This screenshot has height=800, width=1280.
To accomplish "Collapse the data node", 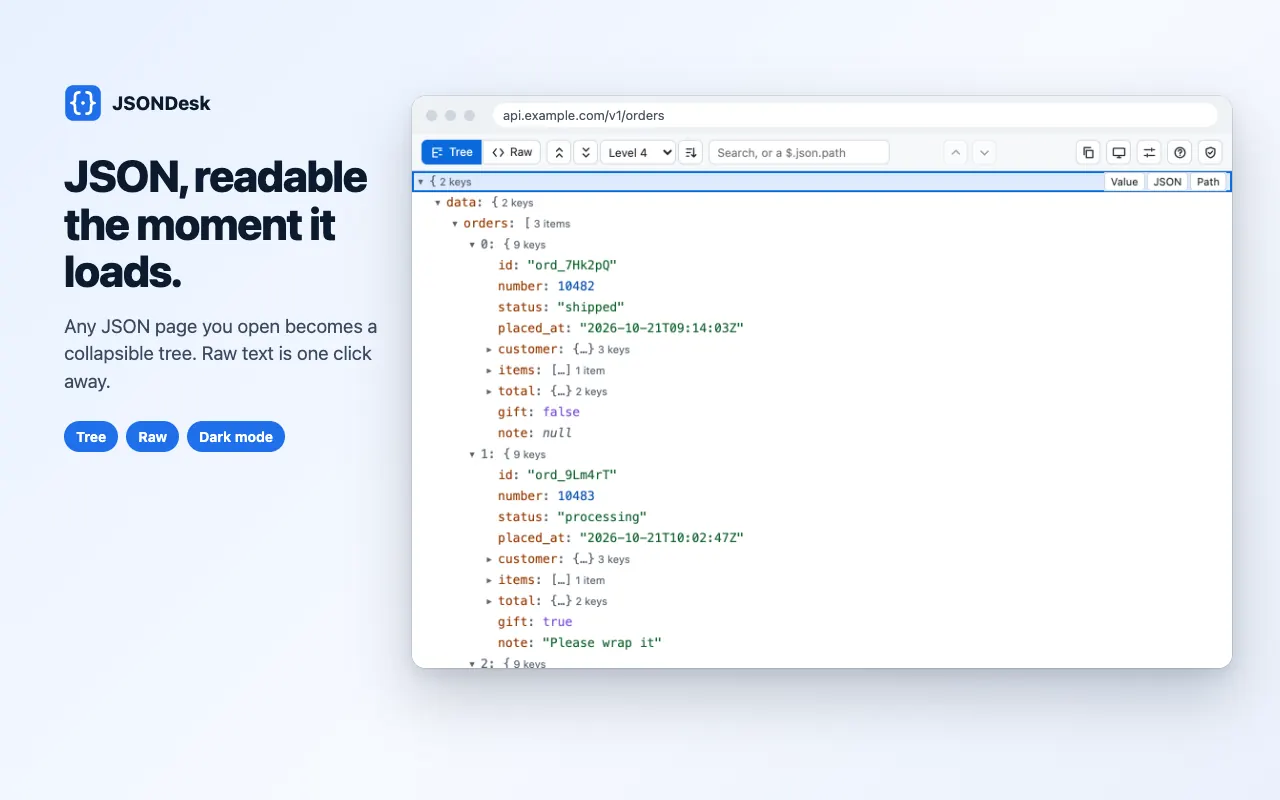I will [x=438, y=203].
